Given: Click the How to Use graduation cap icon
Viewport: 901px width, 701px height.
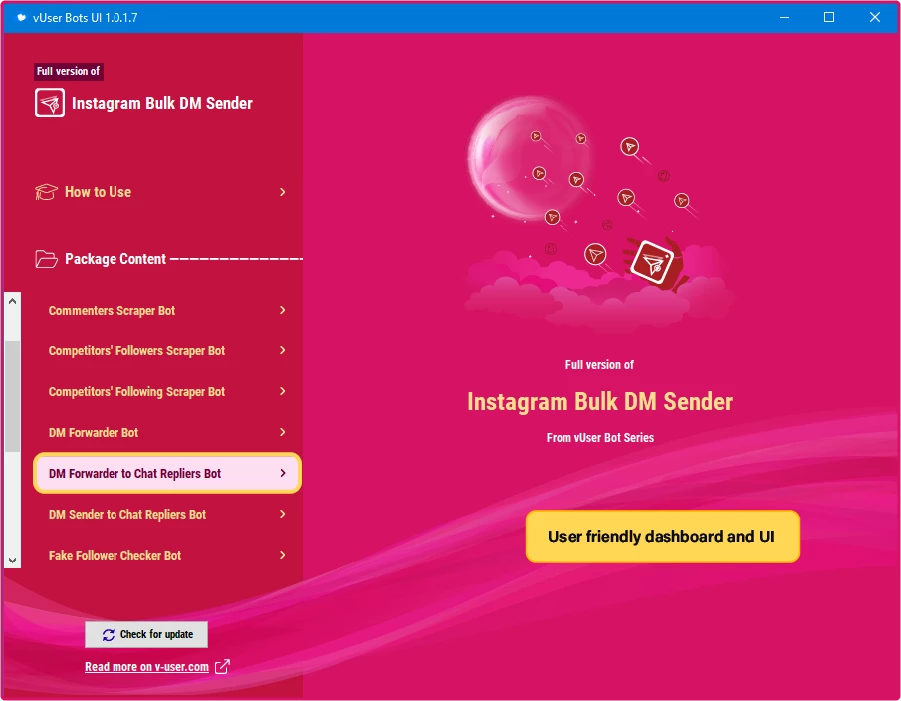Looking at the screenshot, I should (x=46, y=192).
